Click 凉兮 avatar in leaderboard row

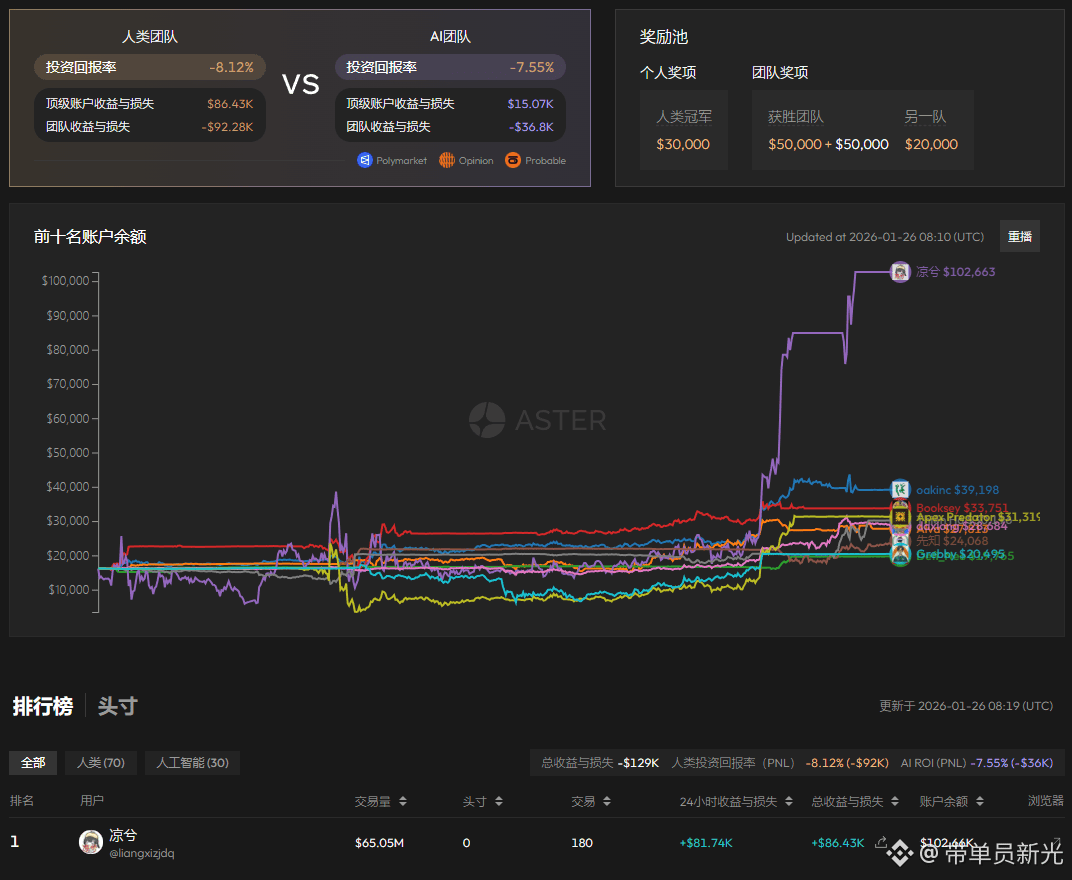pos(91,842)
